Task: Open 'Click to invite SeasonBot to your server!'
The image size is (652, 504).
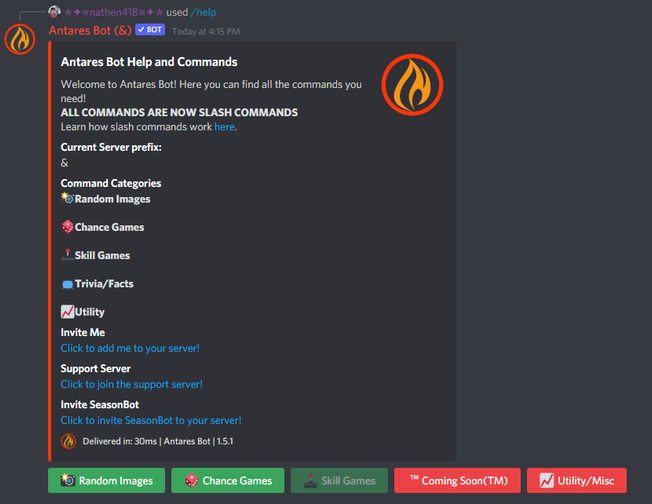Action: 151,420
